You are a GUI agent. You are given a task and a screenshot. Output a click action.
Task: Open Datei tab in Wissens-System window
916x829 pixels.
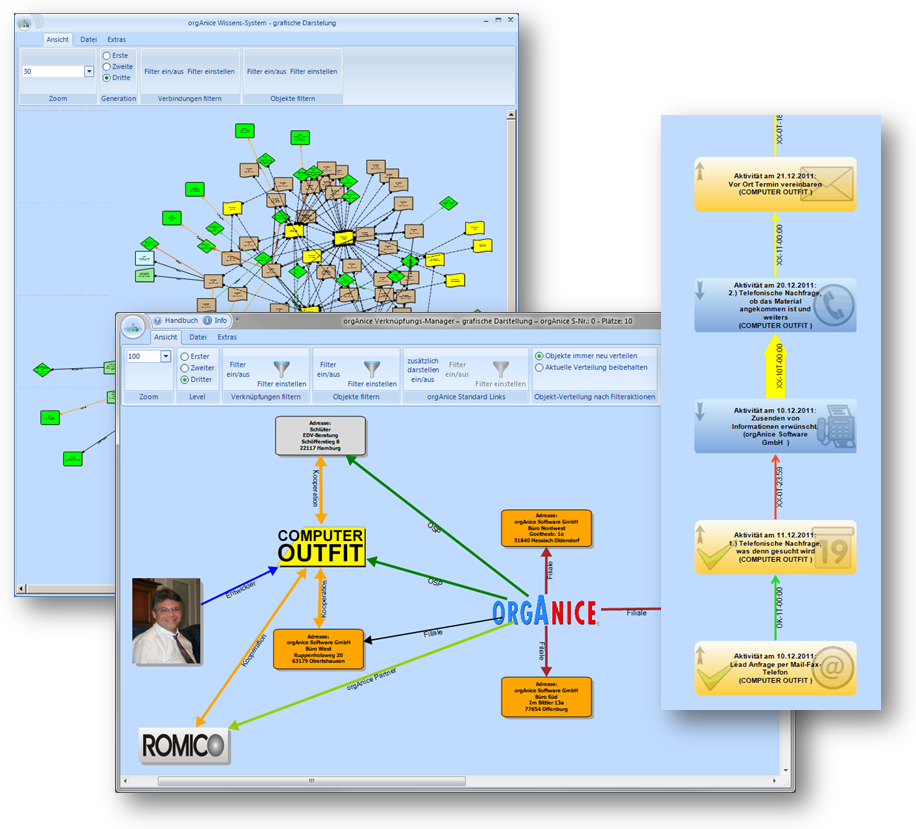click(89, 39)
